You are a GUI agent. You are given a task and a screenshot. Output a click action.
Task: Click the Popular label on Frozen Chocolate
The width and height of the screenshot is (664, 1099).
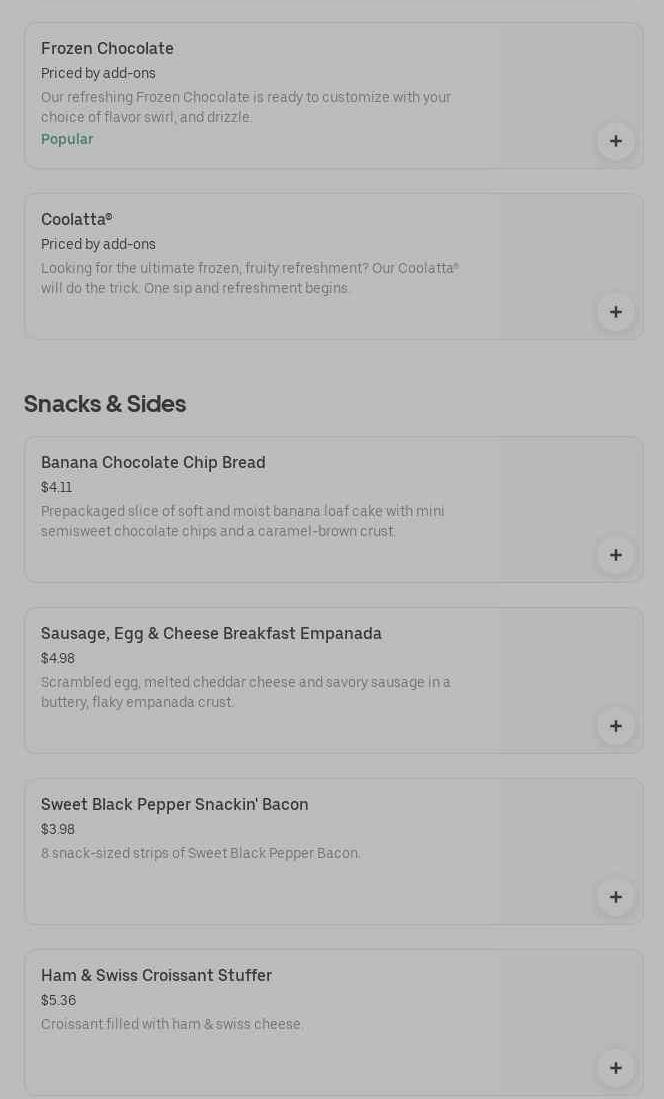(x=67, y=139)
